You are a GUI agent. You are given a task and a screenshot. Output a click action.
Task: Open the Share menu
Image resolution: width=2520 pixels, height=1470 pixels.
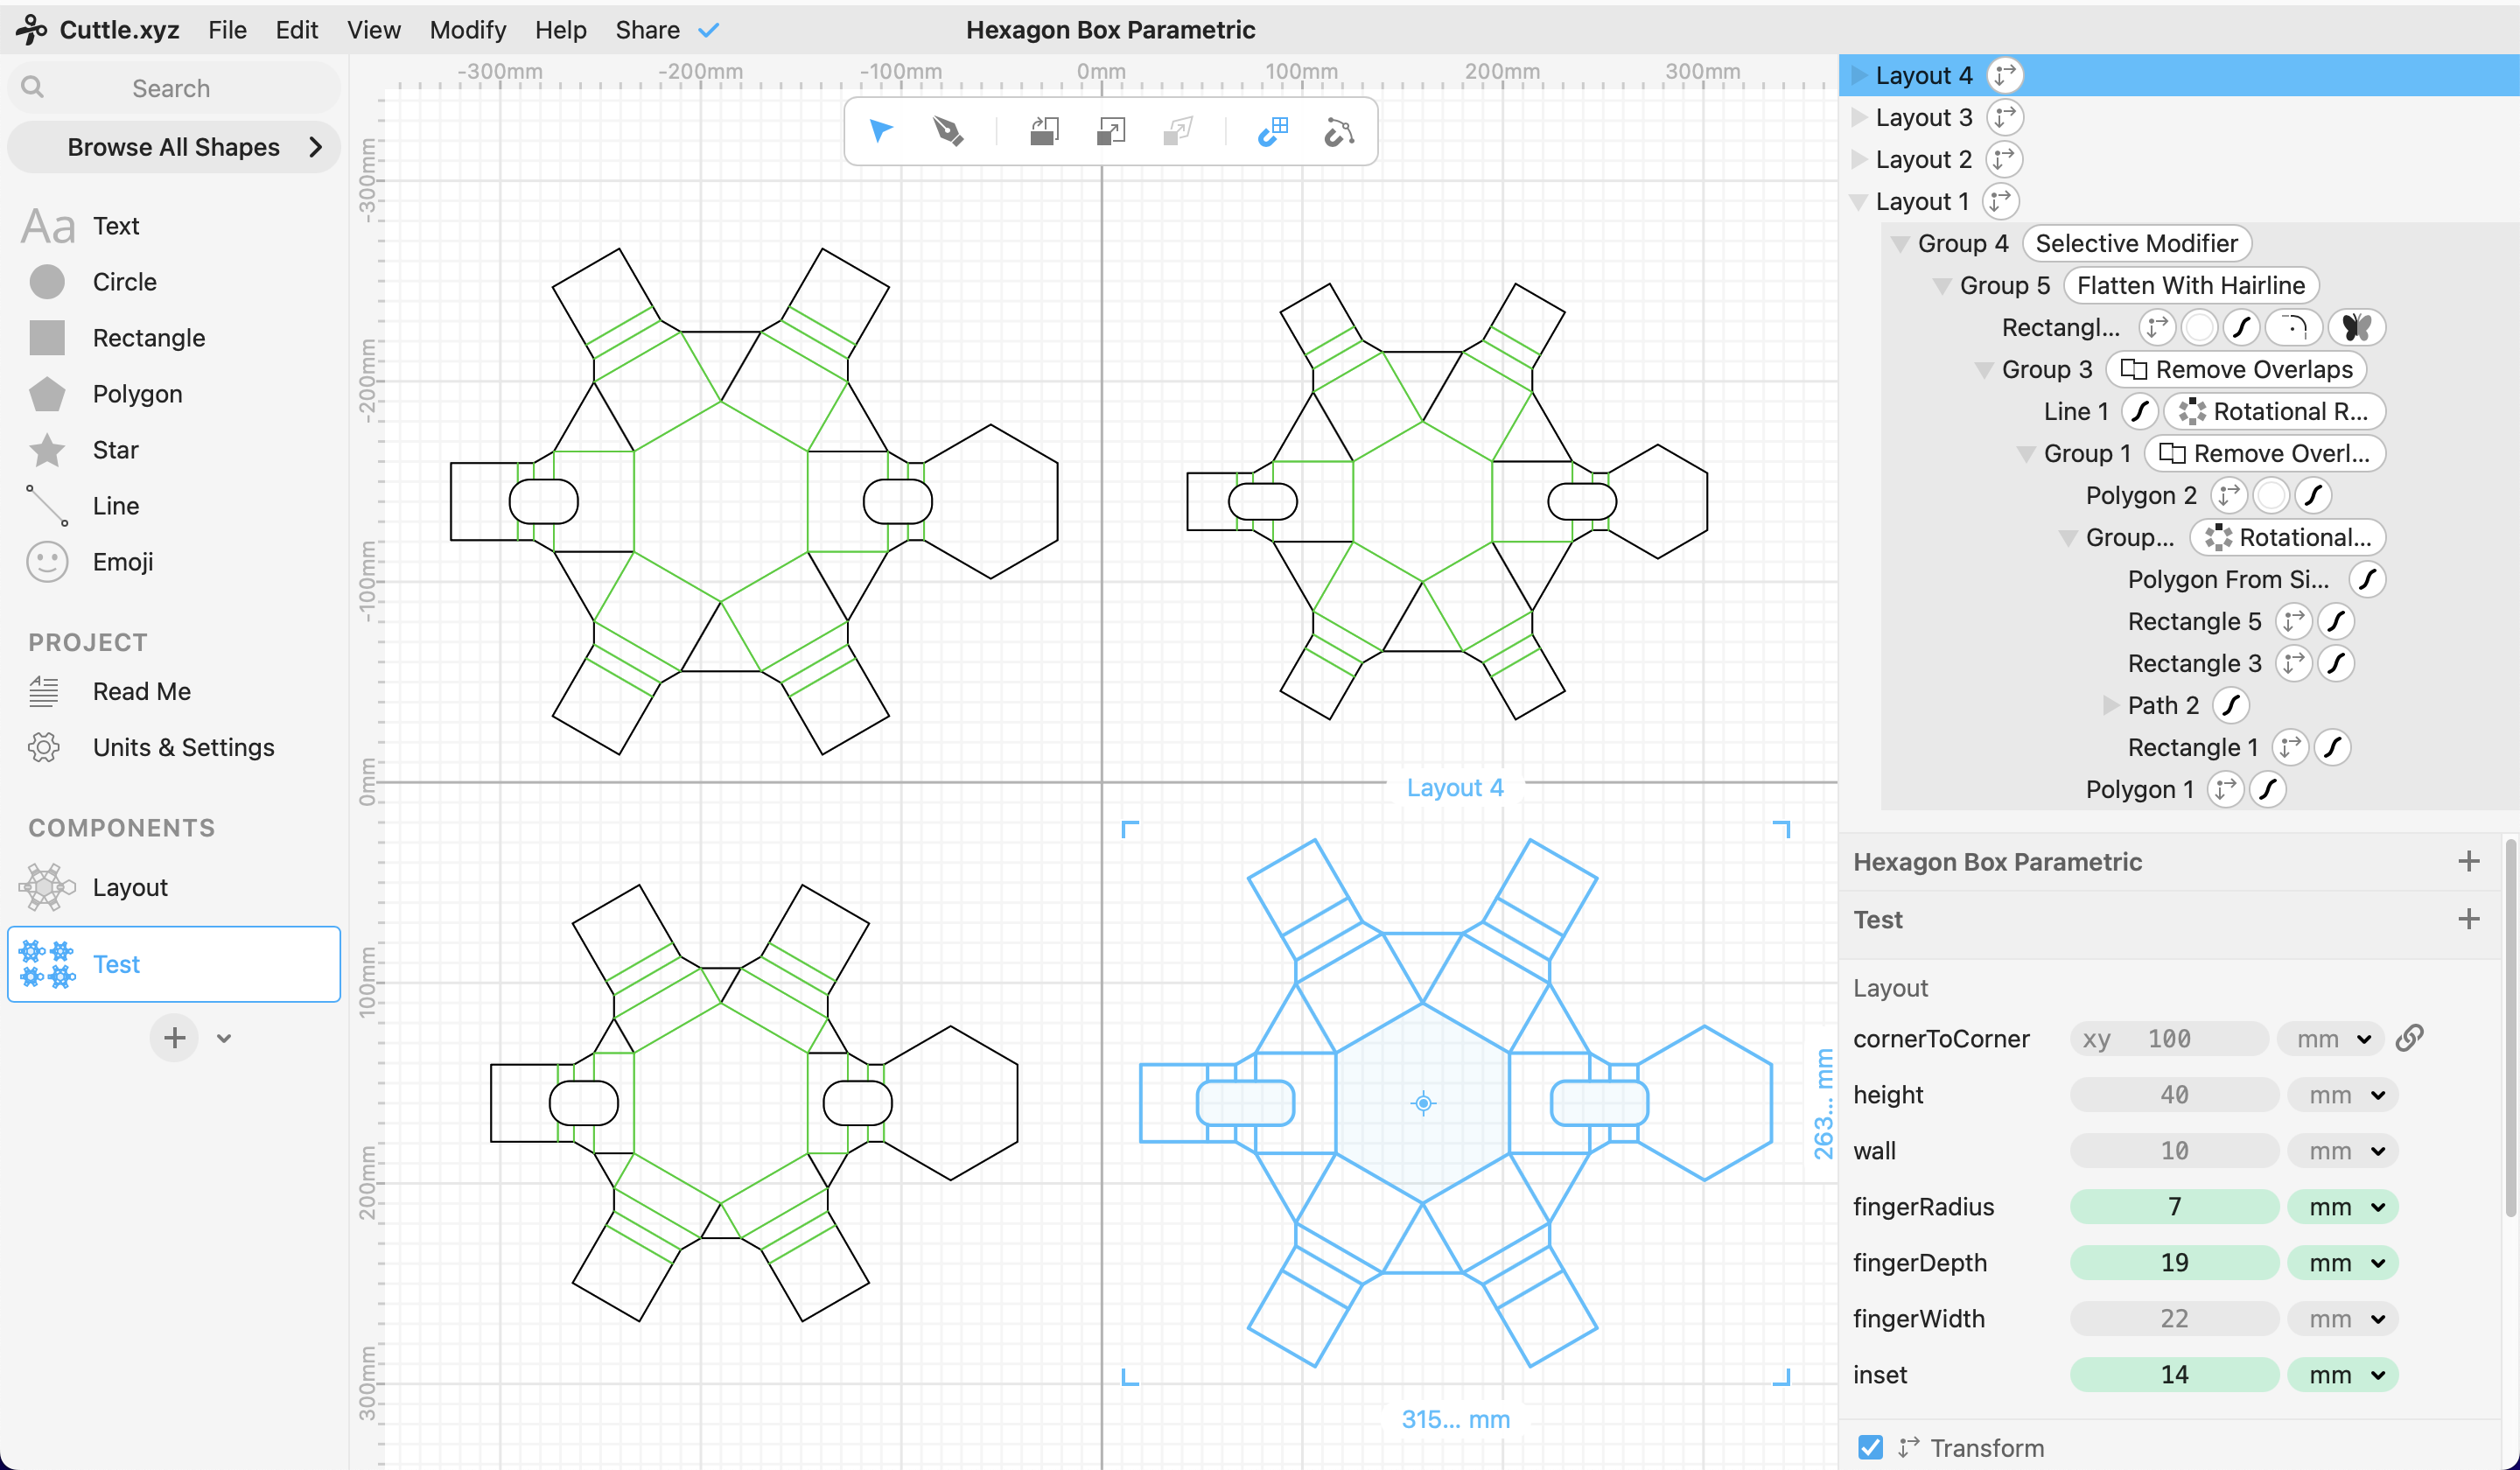[x=647, y=29]
